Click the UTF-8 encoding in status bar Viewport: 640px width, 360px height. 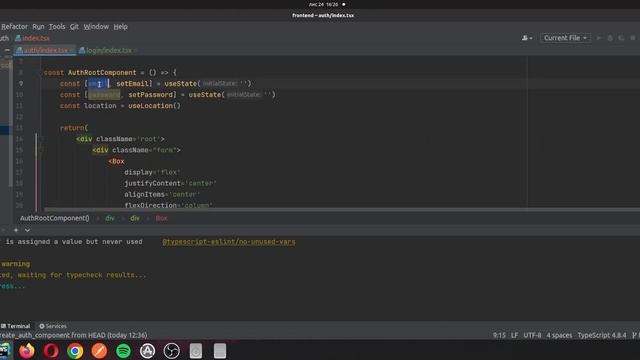click(532, 335)
